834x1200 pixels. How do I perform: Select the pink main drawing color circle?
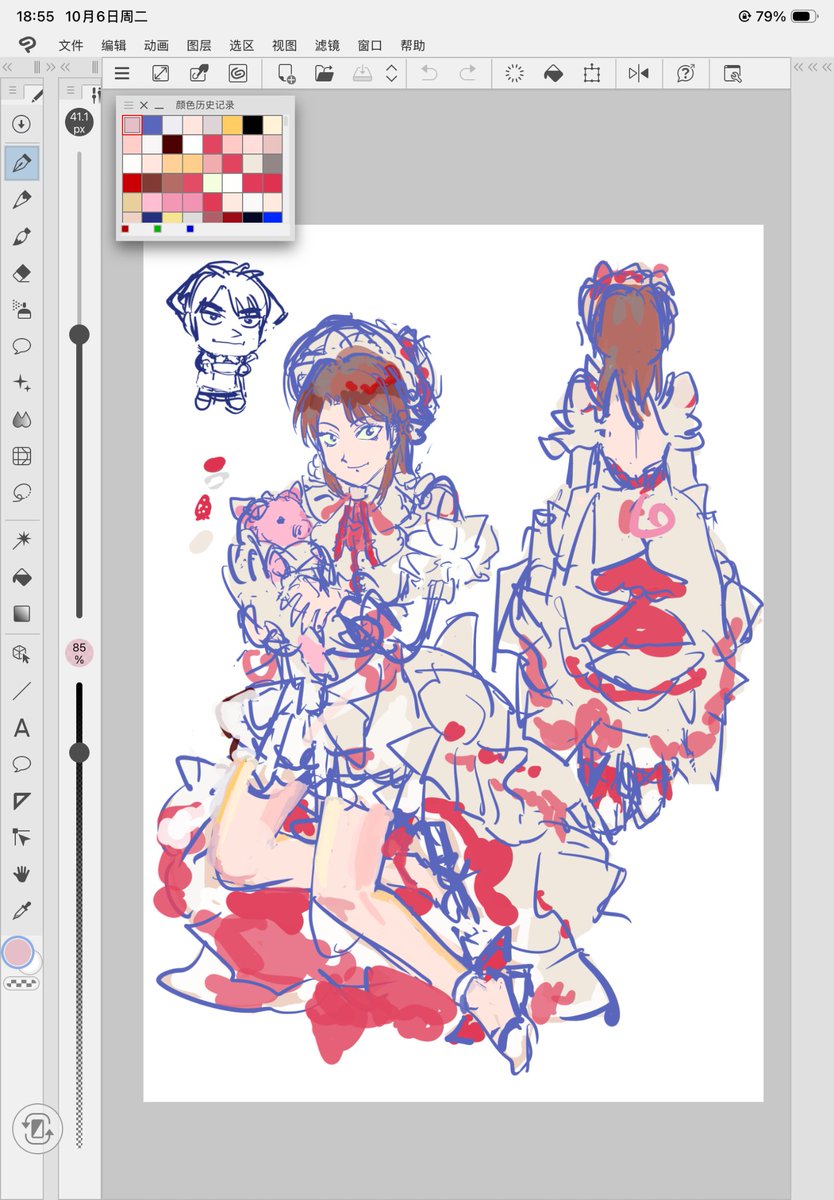[18, 952]
